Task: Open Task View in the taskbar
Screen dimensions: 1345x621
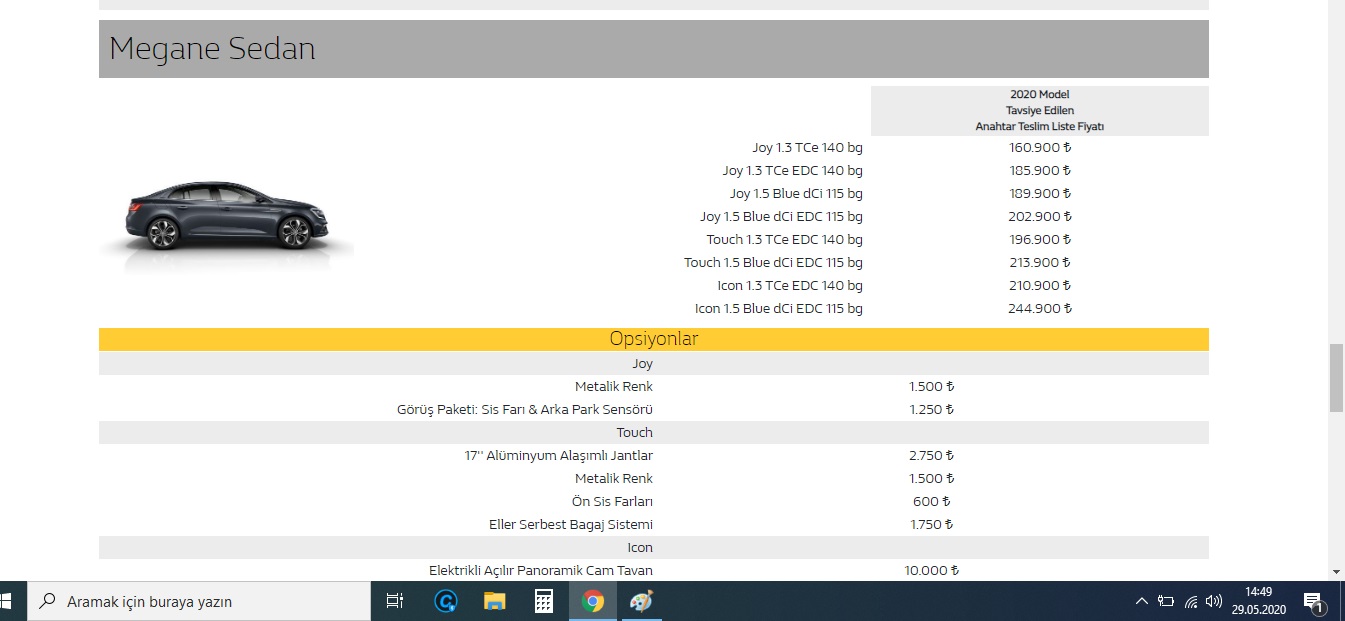Action: pyautogui.click(x=395, y=601)
